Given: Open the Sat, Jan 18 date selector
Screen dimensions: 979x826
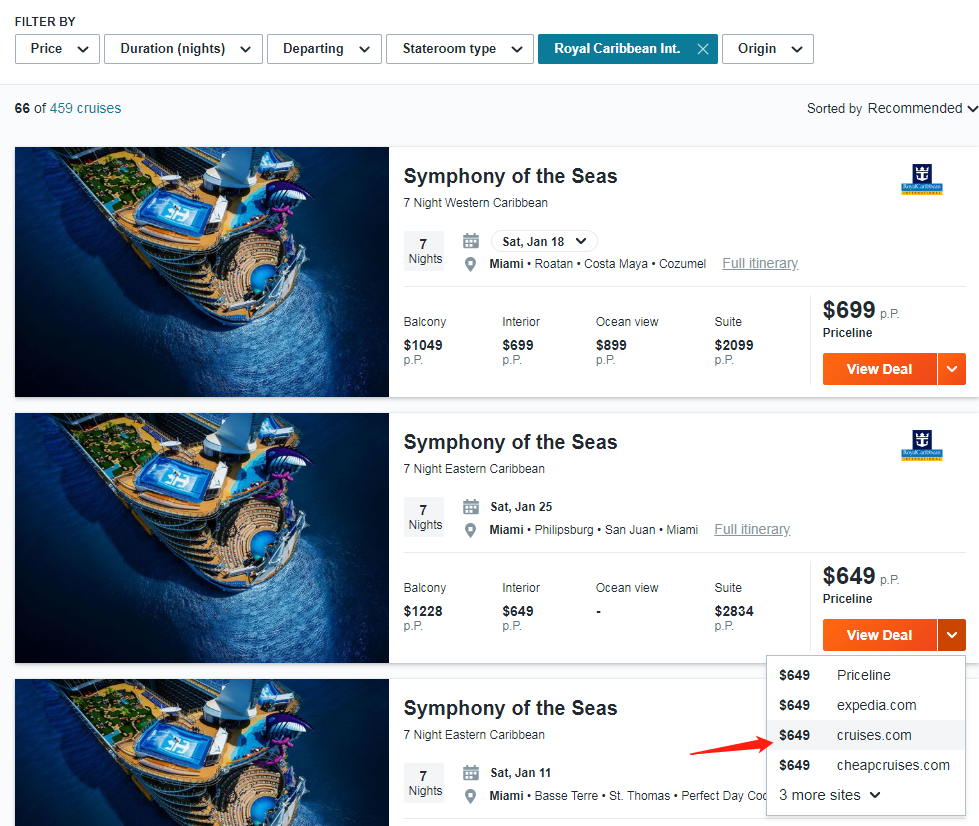Looking at the screenshot, I should [x=544, y=241].
